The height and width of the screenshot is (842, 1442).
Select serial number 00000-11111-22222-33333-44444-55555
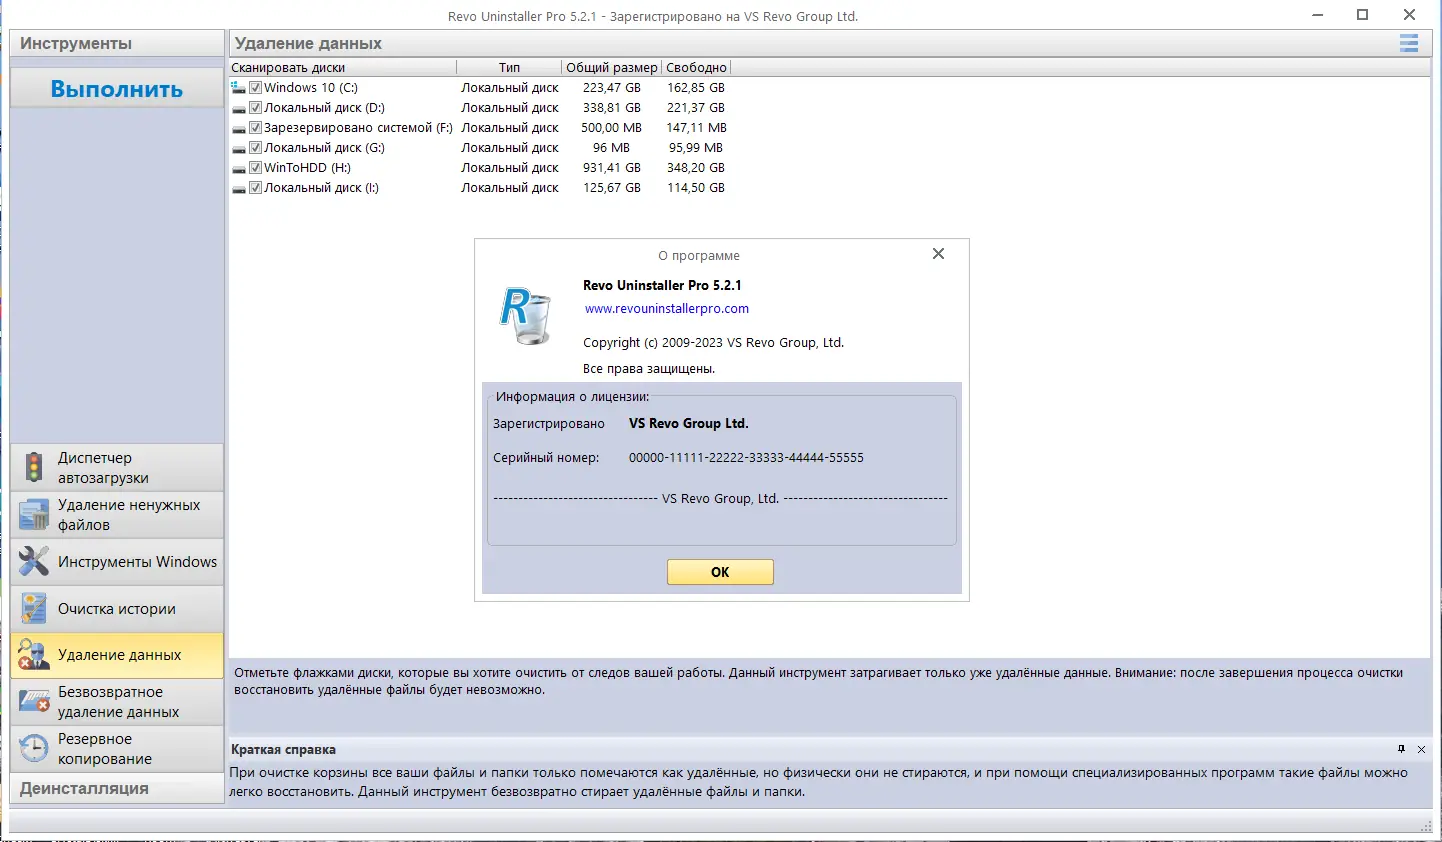tap(746, 458)
